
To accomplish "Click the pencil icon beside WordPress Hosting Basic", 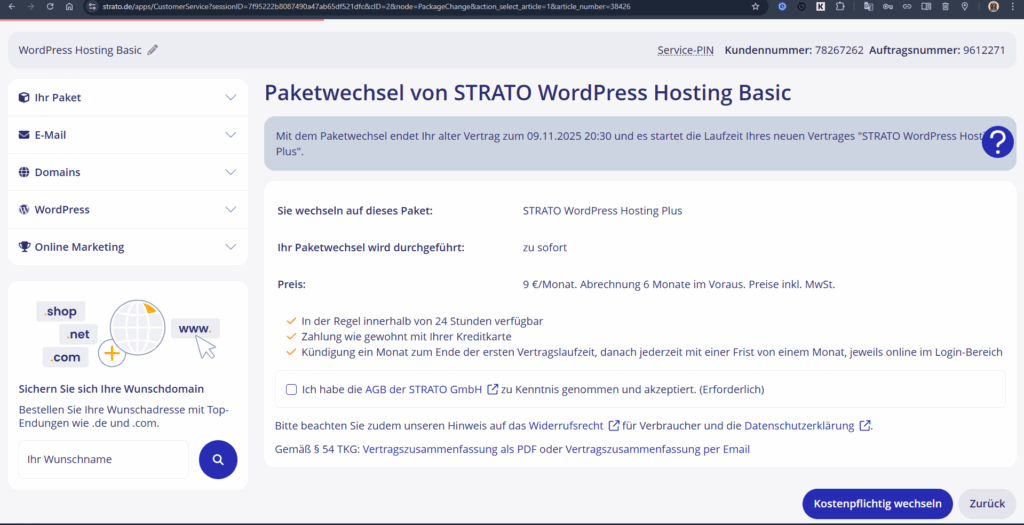I will coord(153,50).
